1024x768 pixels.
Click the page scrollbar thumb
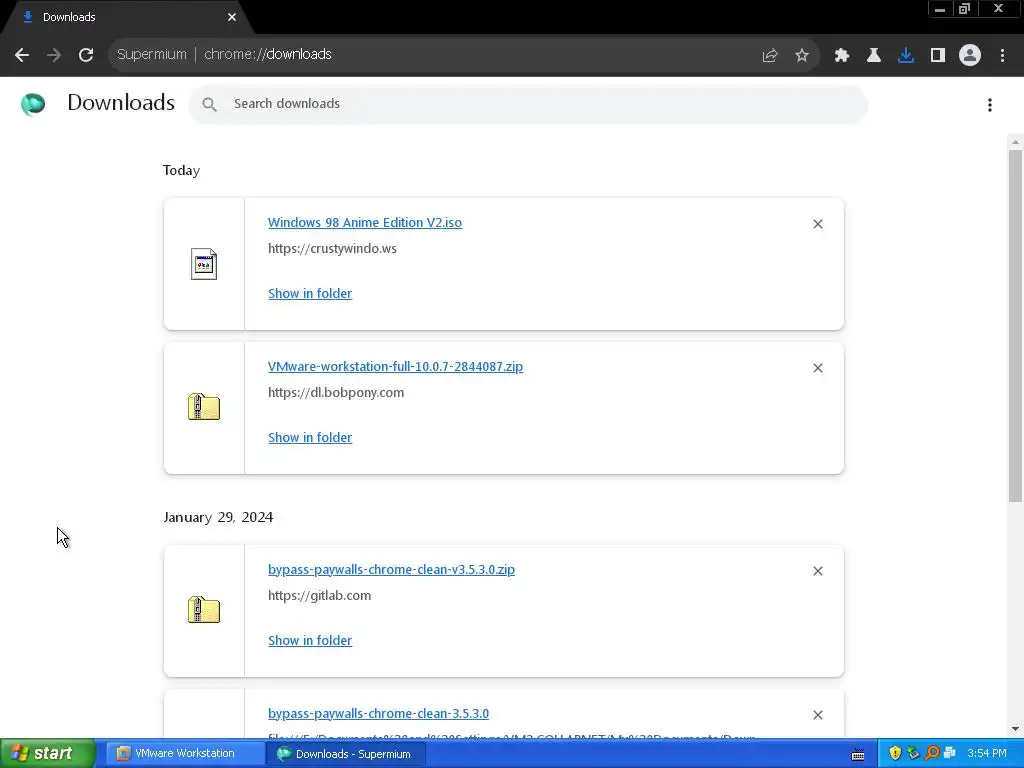coord(1015,326)
